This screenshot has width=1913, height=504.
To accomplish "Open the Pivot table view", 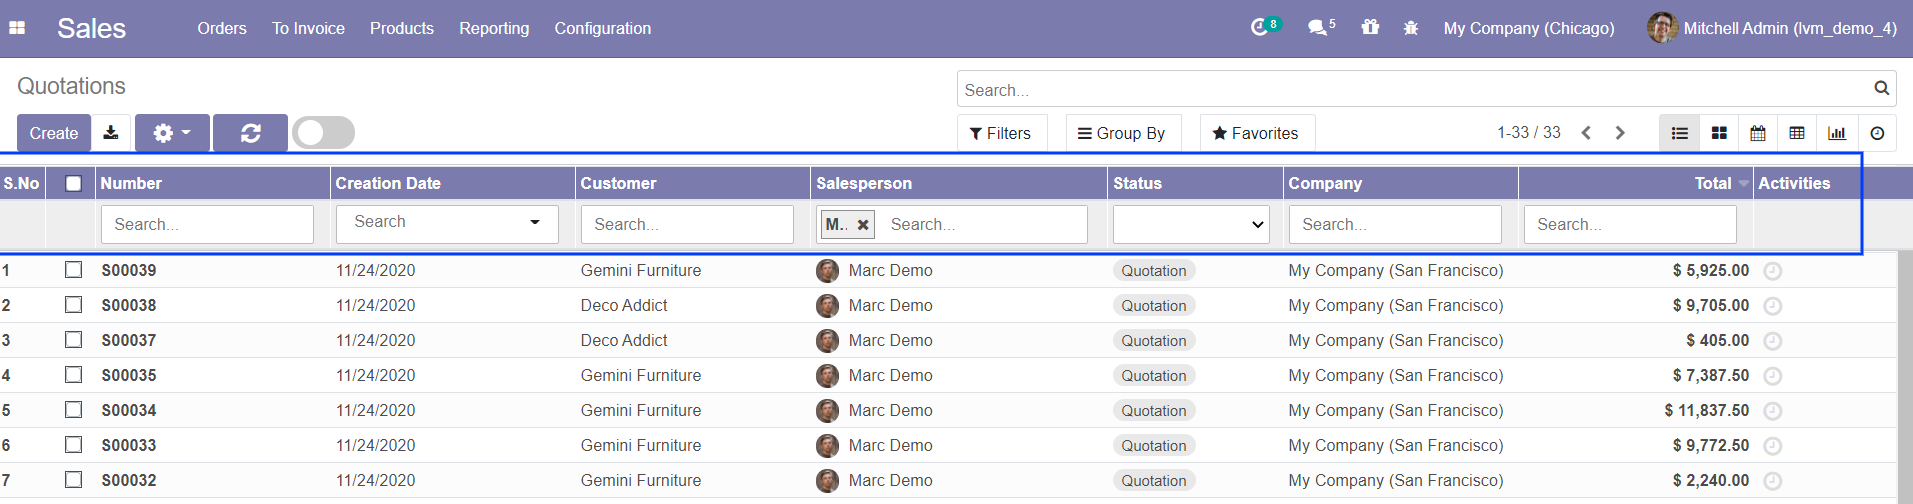I will [x=1797, y=133].
